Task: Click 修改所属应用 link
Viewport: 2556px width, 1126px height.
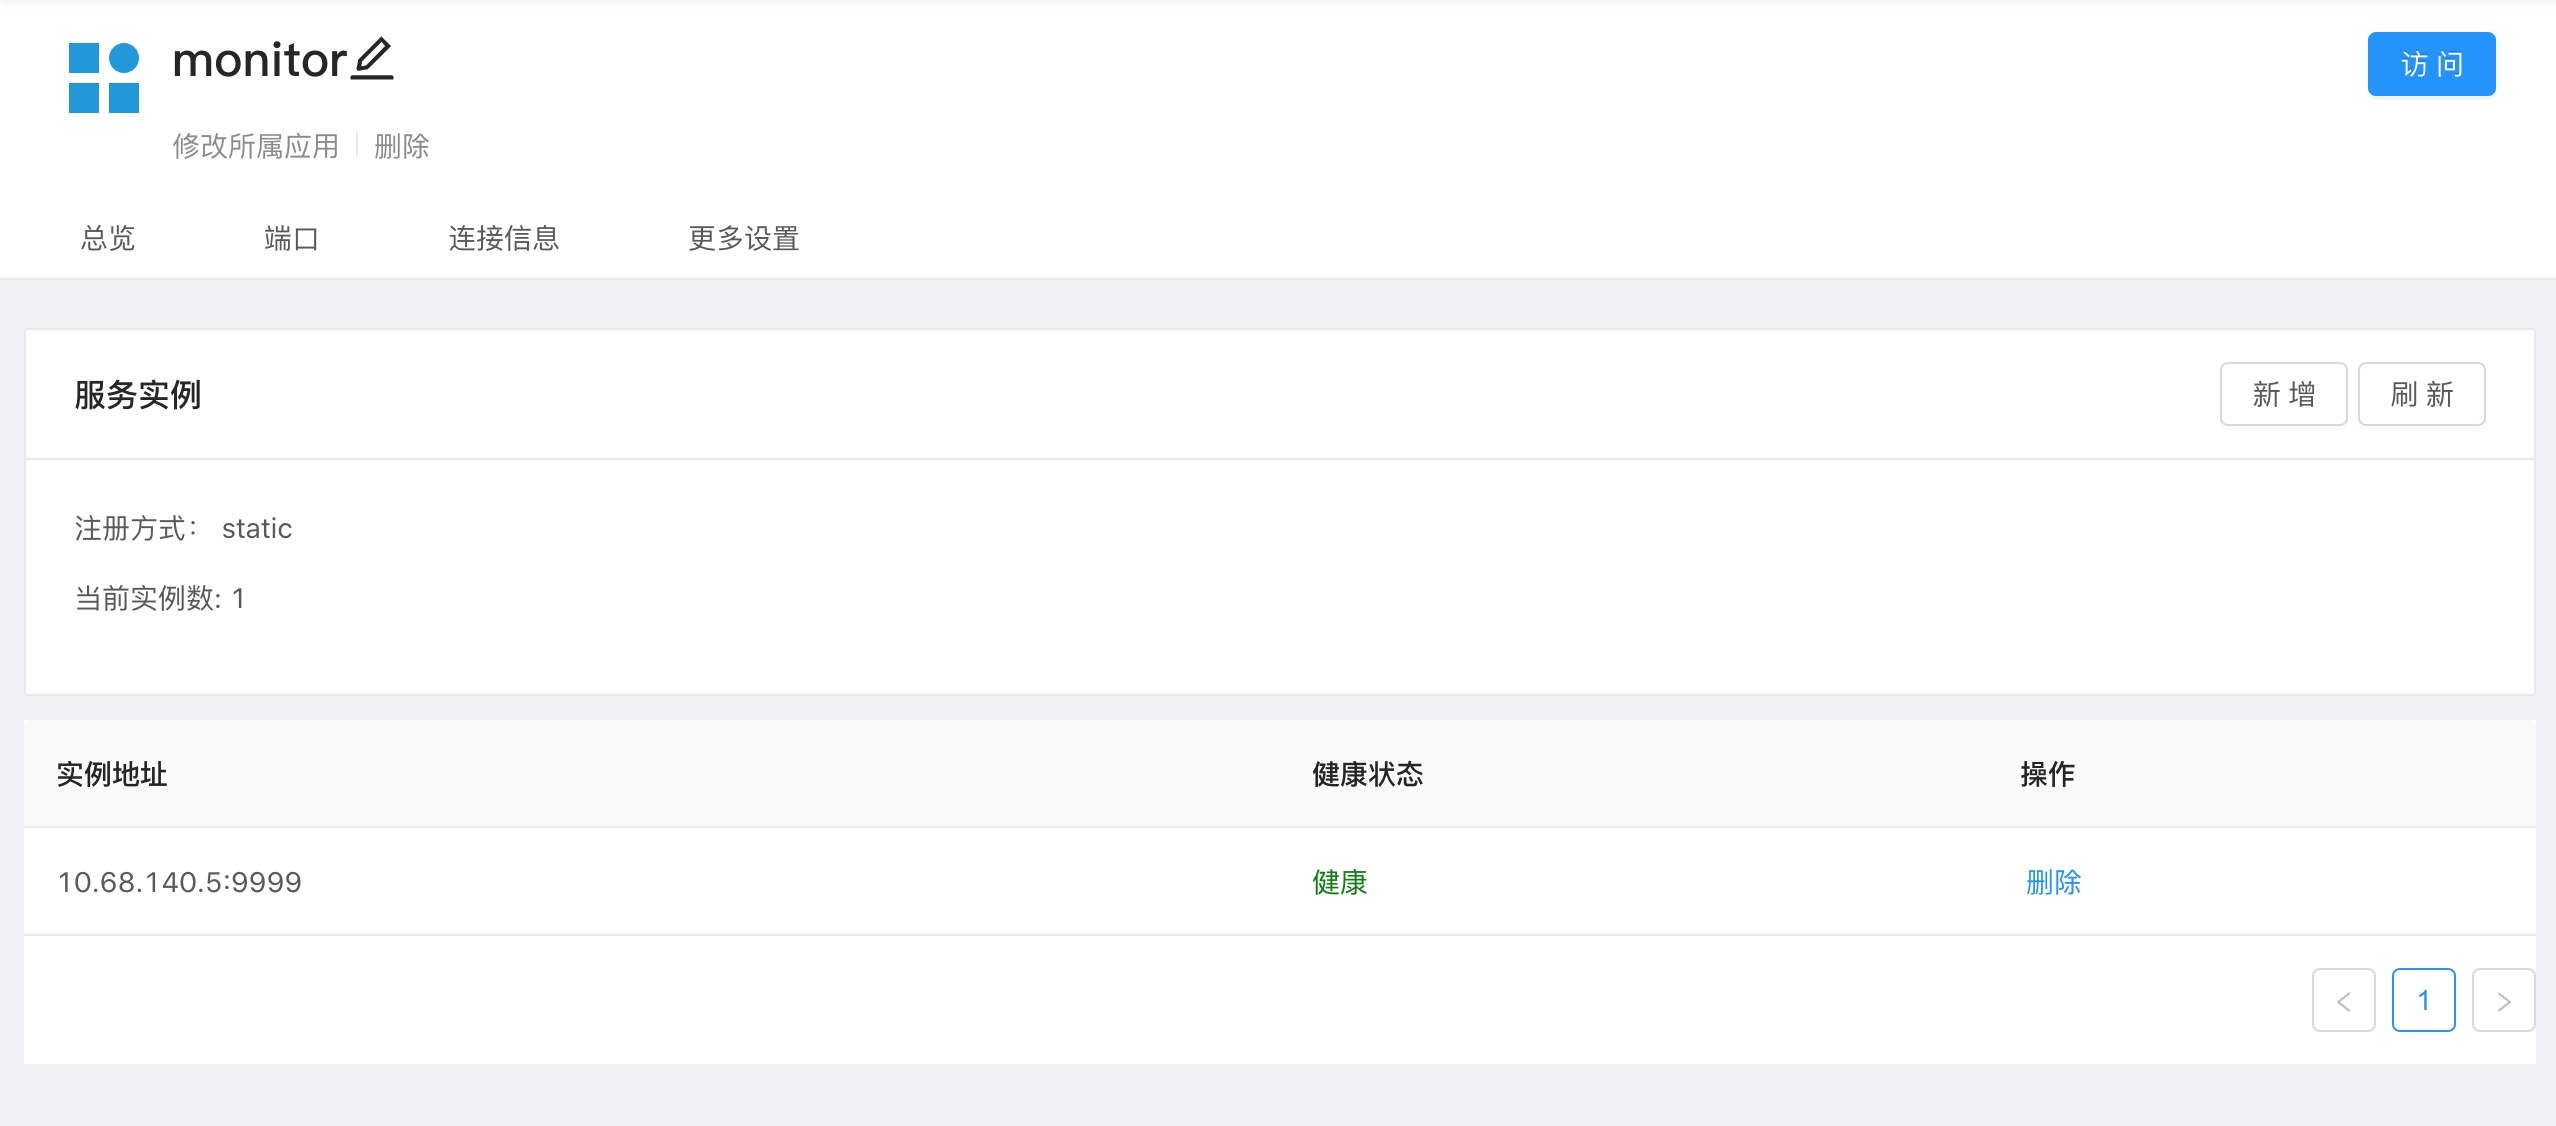Action: tap(256, 145)
